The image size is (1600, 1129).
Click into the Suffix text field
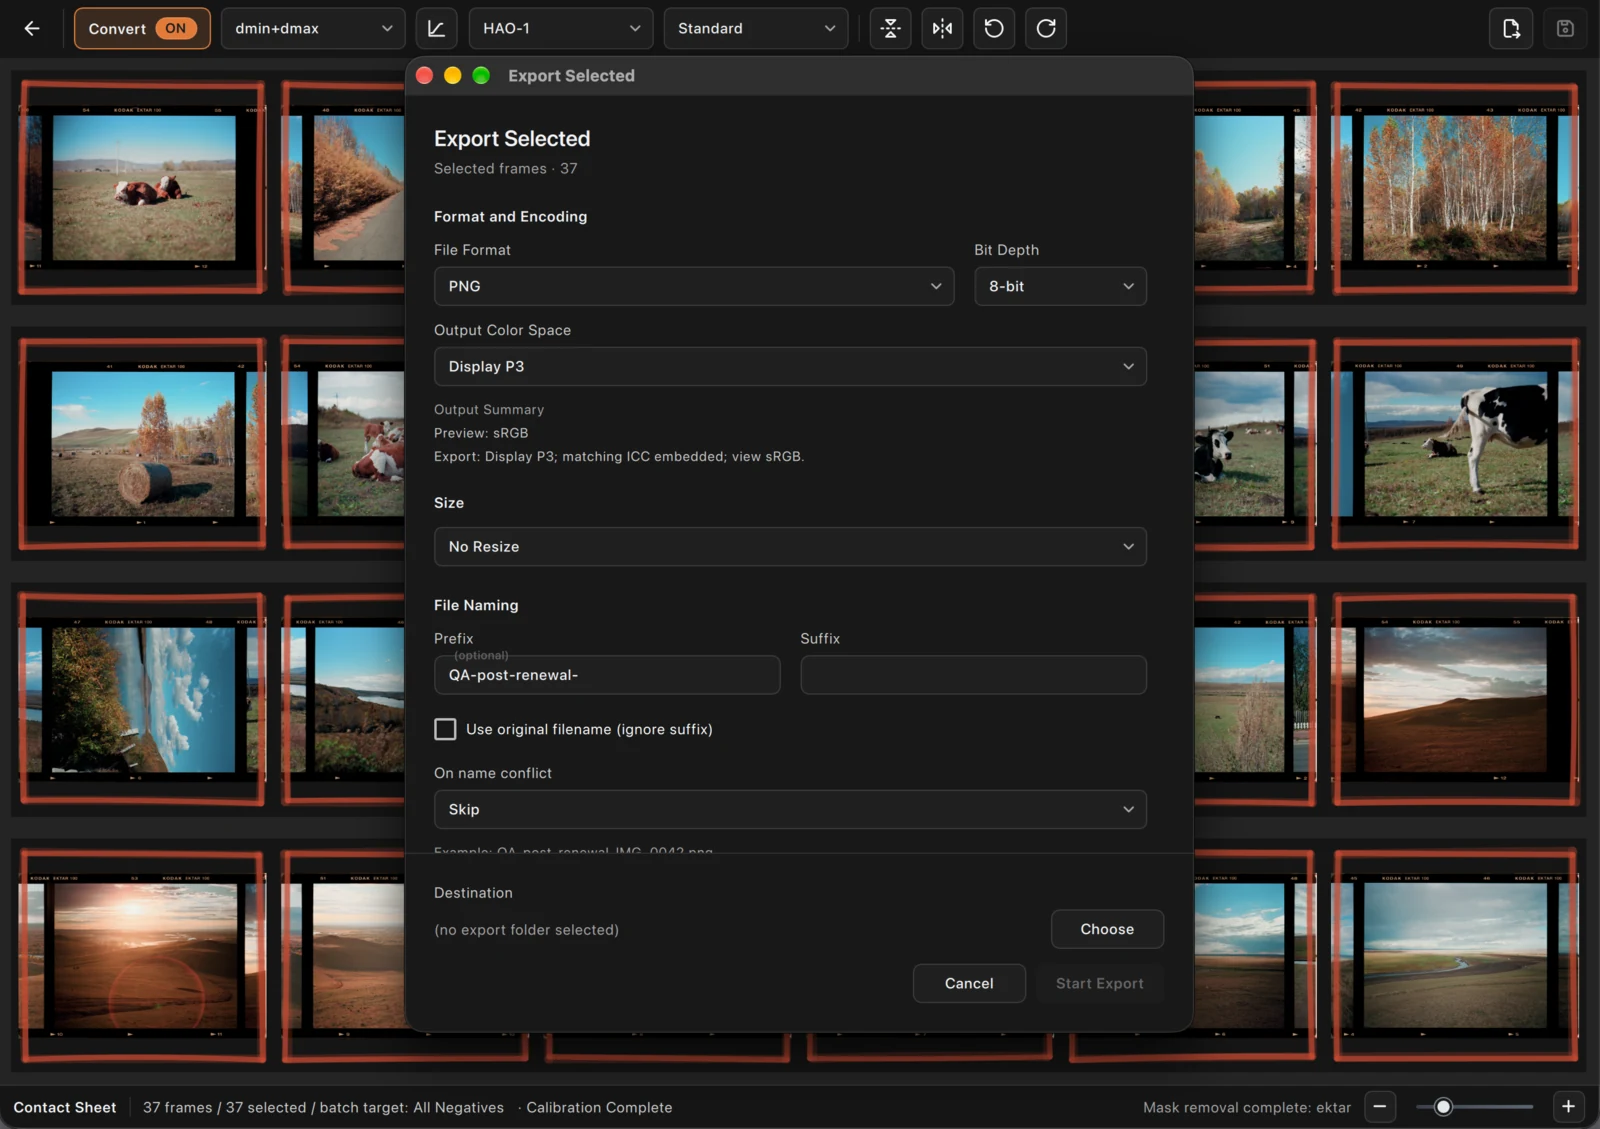click(973, 675)
